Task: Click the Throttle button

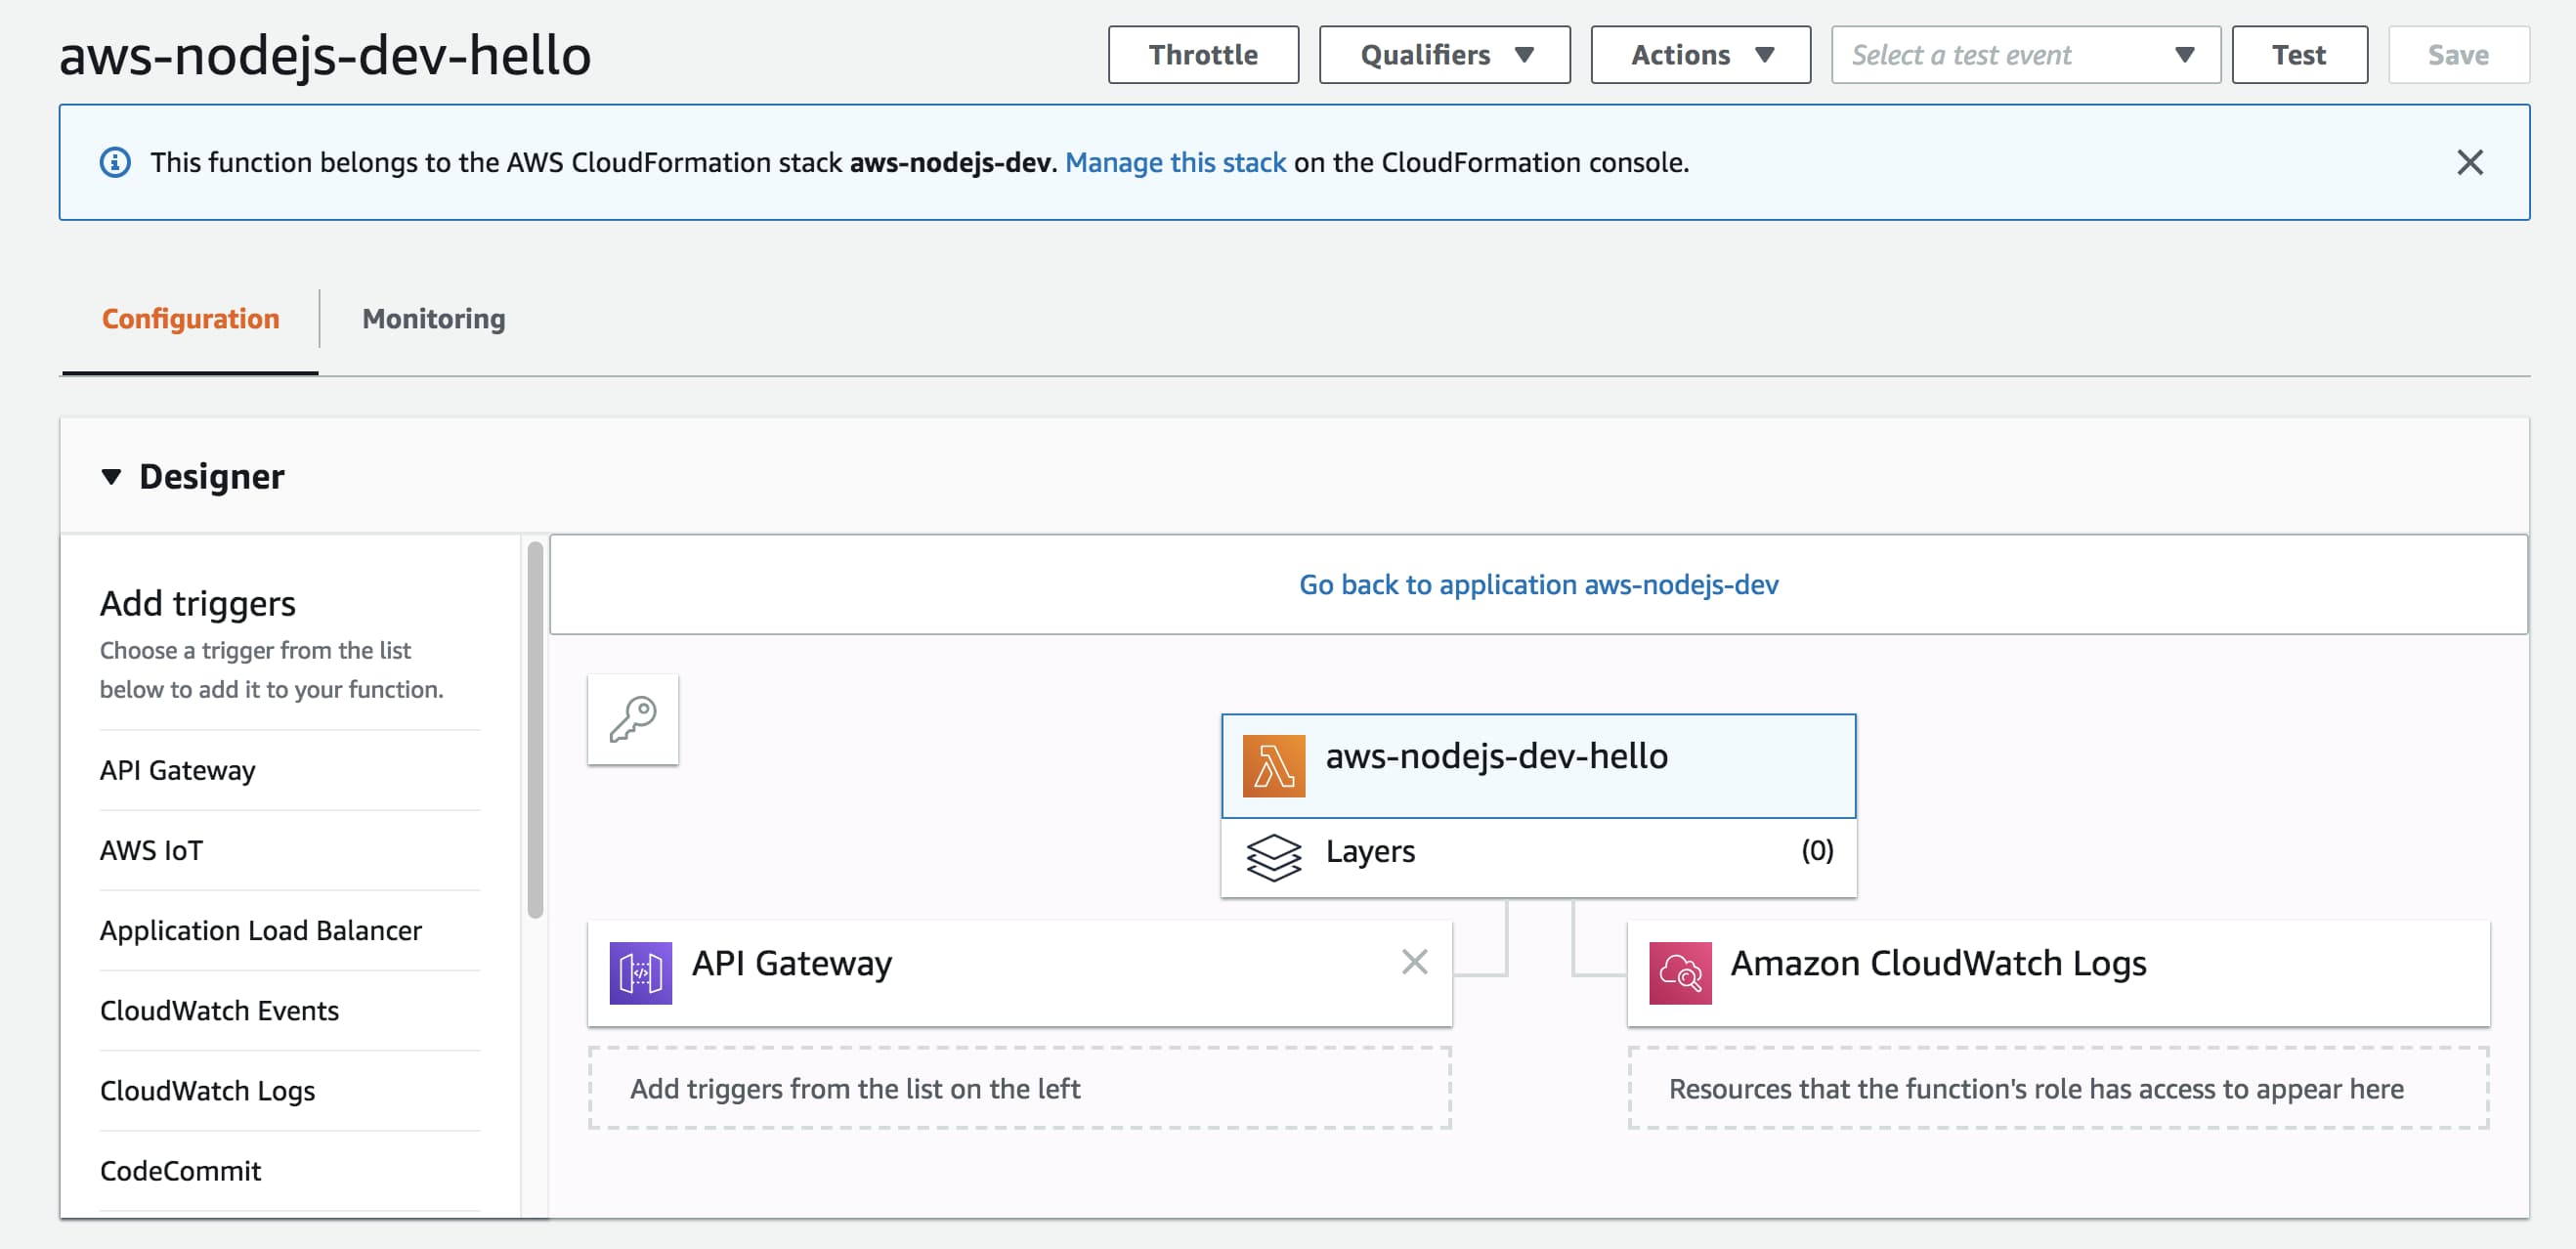Action: pyautogui.click(x=1203, y=55)
